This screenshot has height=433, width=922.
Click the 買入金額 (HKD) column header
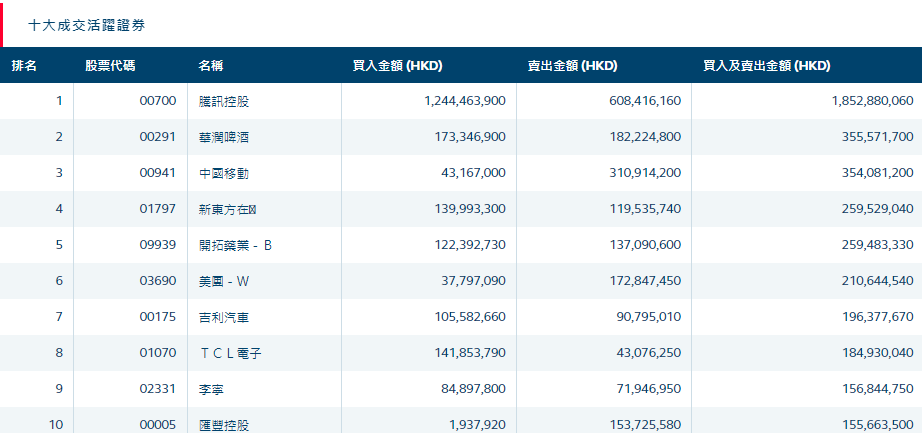pyautogui.click(x=397, y=66)
